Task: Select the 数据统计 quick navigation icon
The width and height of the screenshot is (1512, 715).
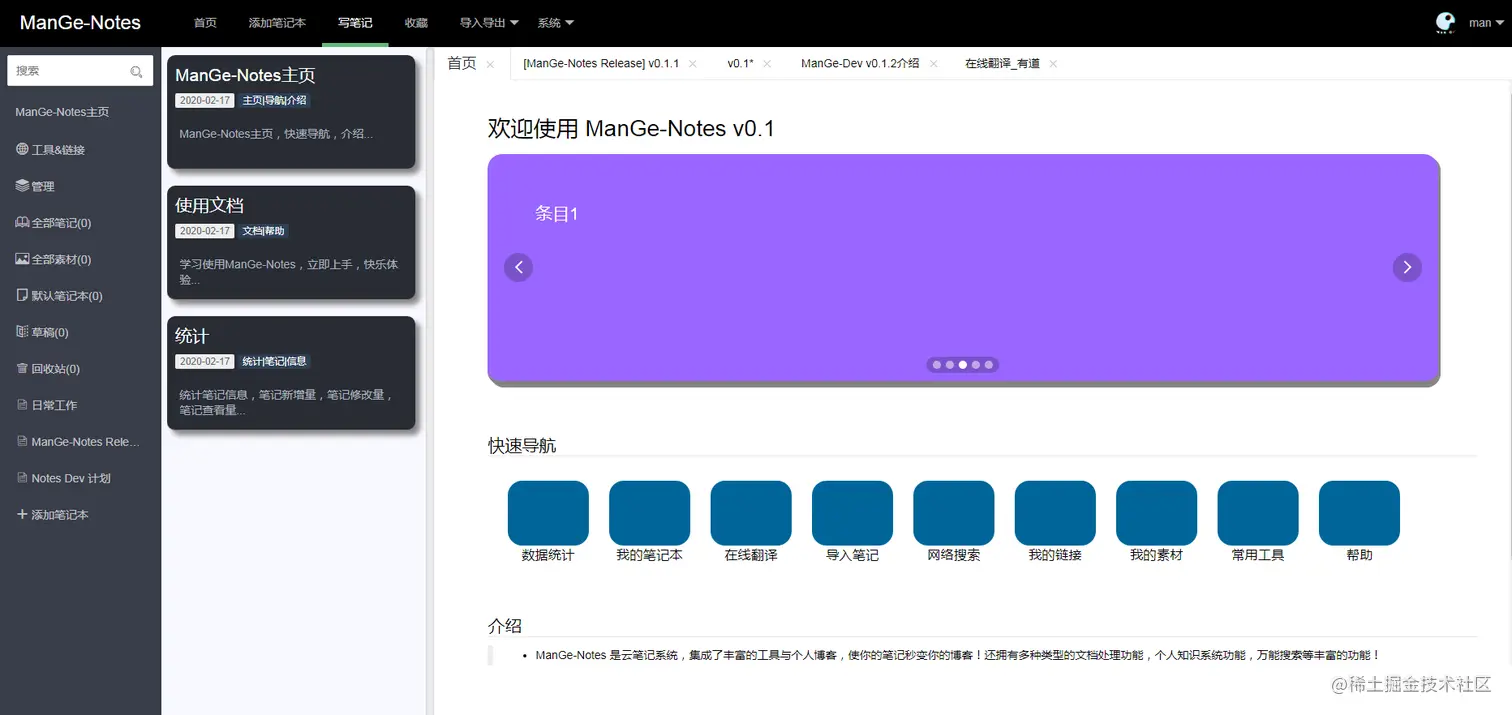Action: (548, 513)
